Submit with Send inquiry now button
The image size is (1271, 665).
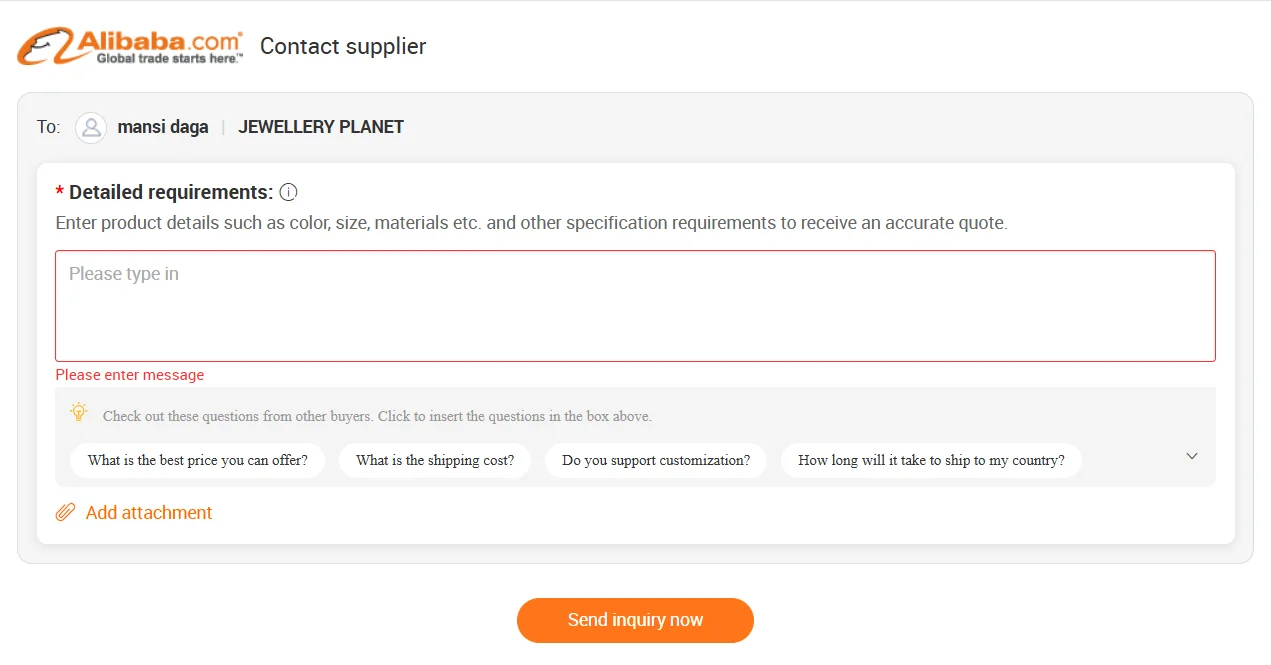(635, 620)
